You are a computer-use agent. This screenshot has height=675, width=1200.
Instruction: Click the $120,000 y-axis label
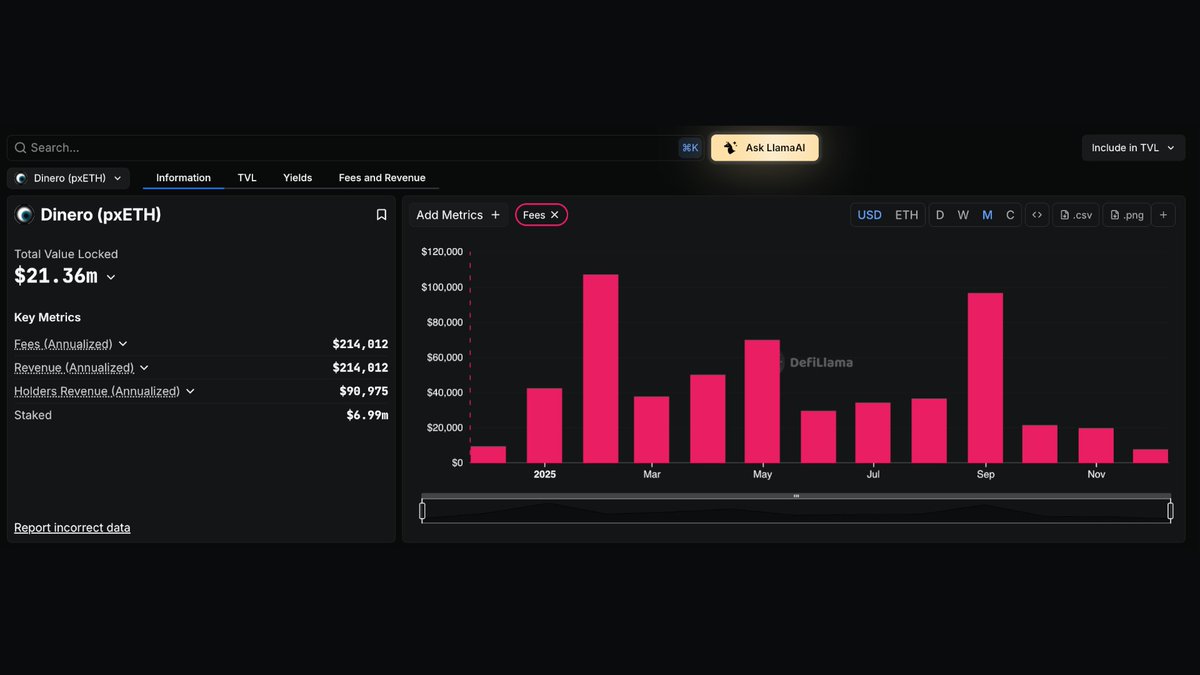[x=442, y=252]
